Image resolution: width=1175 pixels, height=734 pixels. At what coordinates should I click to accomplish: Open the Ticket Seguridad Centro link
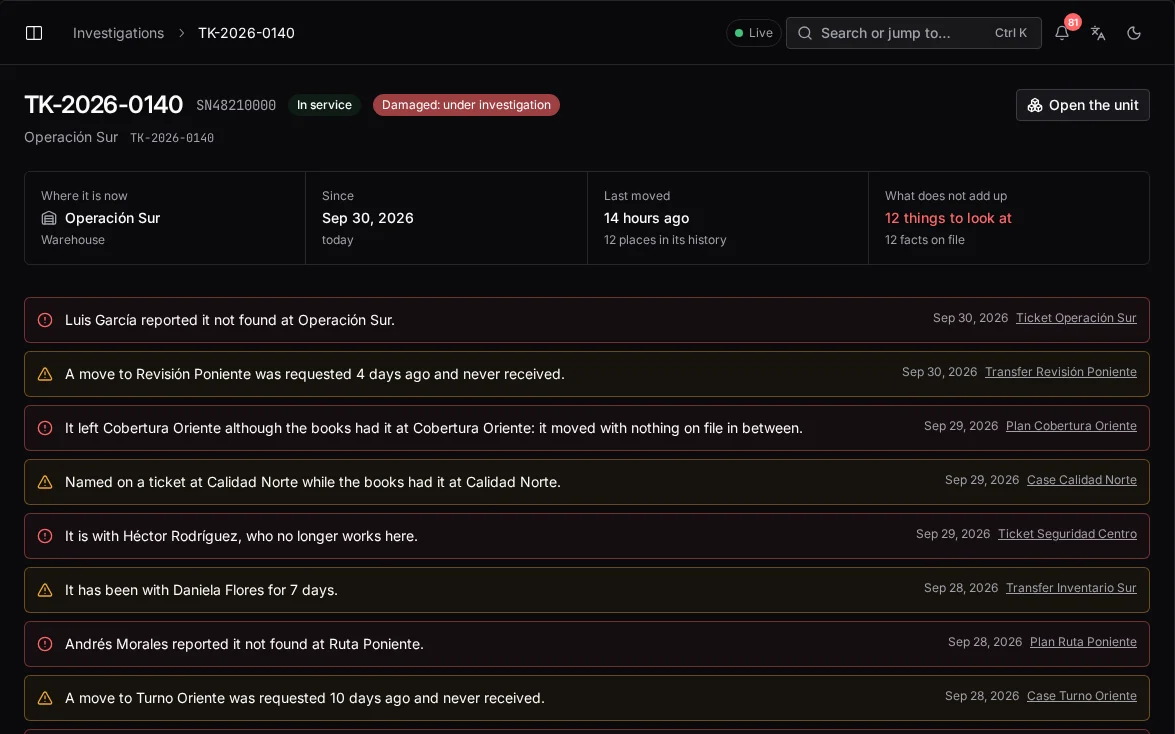click(1067, 534)
